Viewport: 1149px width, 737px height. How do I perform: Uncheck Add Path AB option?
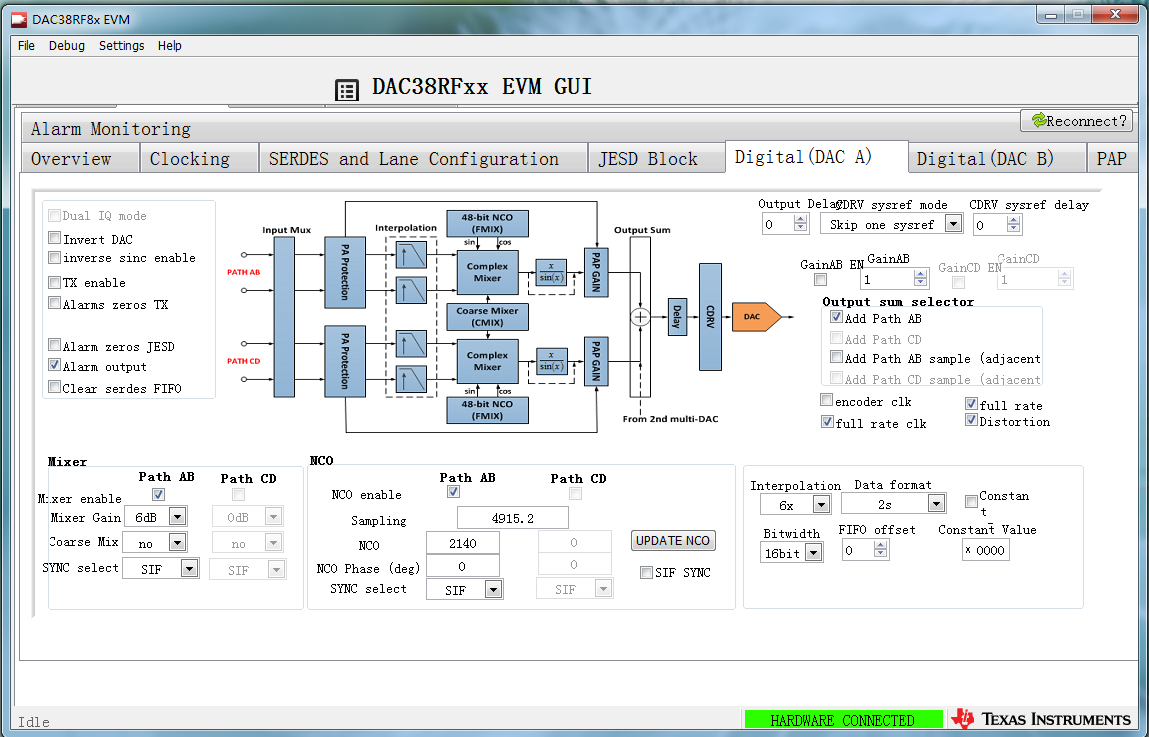(x=836, y=317)
